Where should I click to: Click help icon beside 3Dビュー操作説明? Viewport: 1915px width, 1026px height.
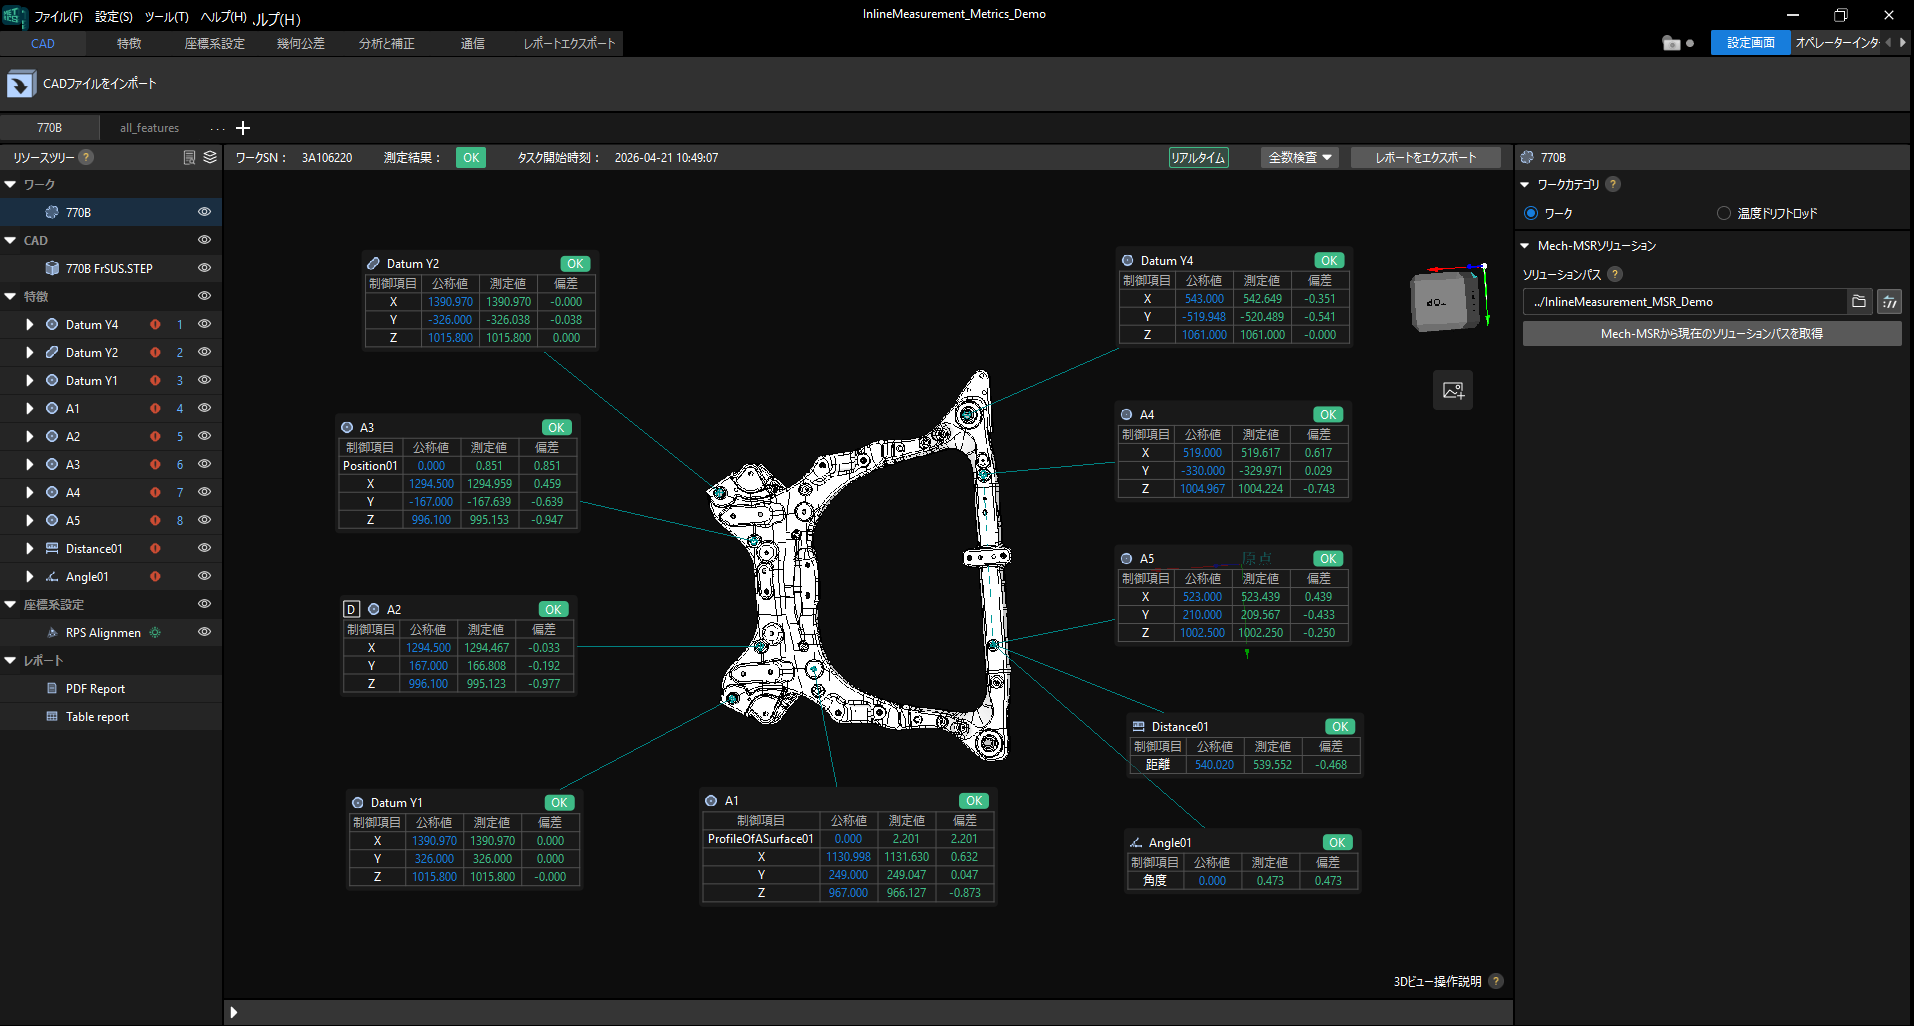pyautogui.click(x=1496, y=981)
